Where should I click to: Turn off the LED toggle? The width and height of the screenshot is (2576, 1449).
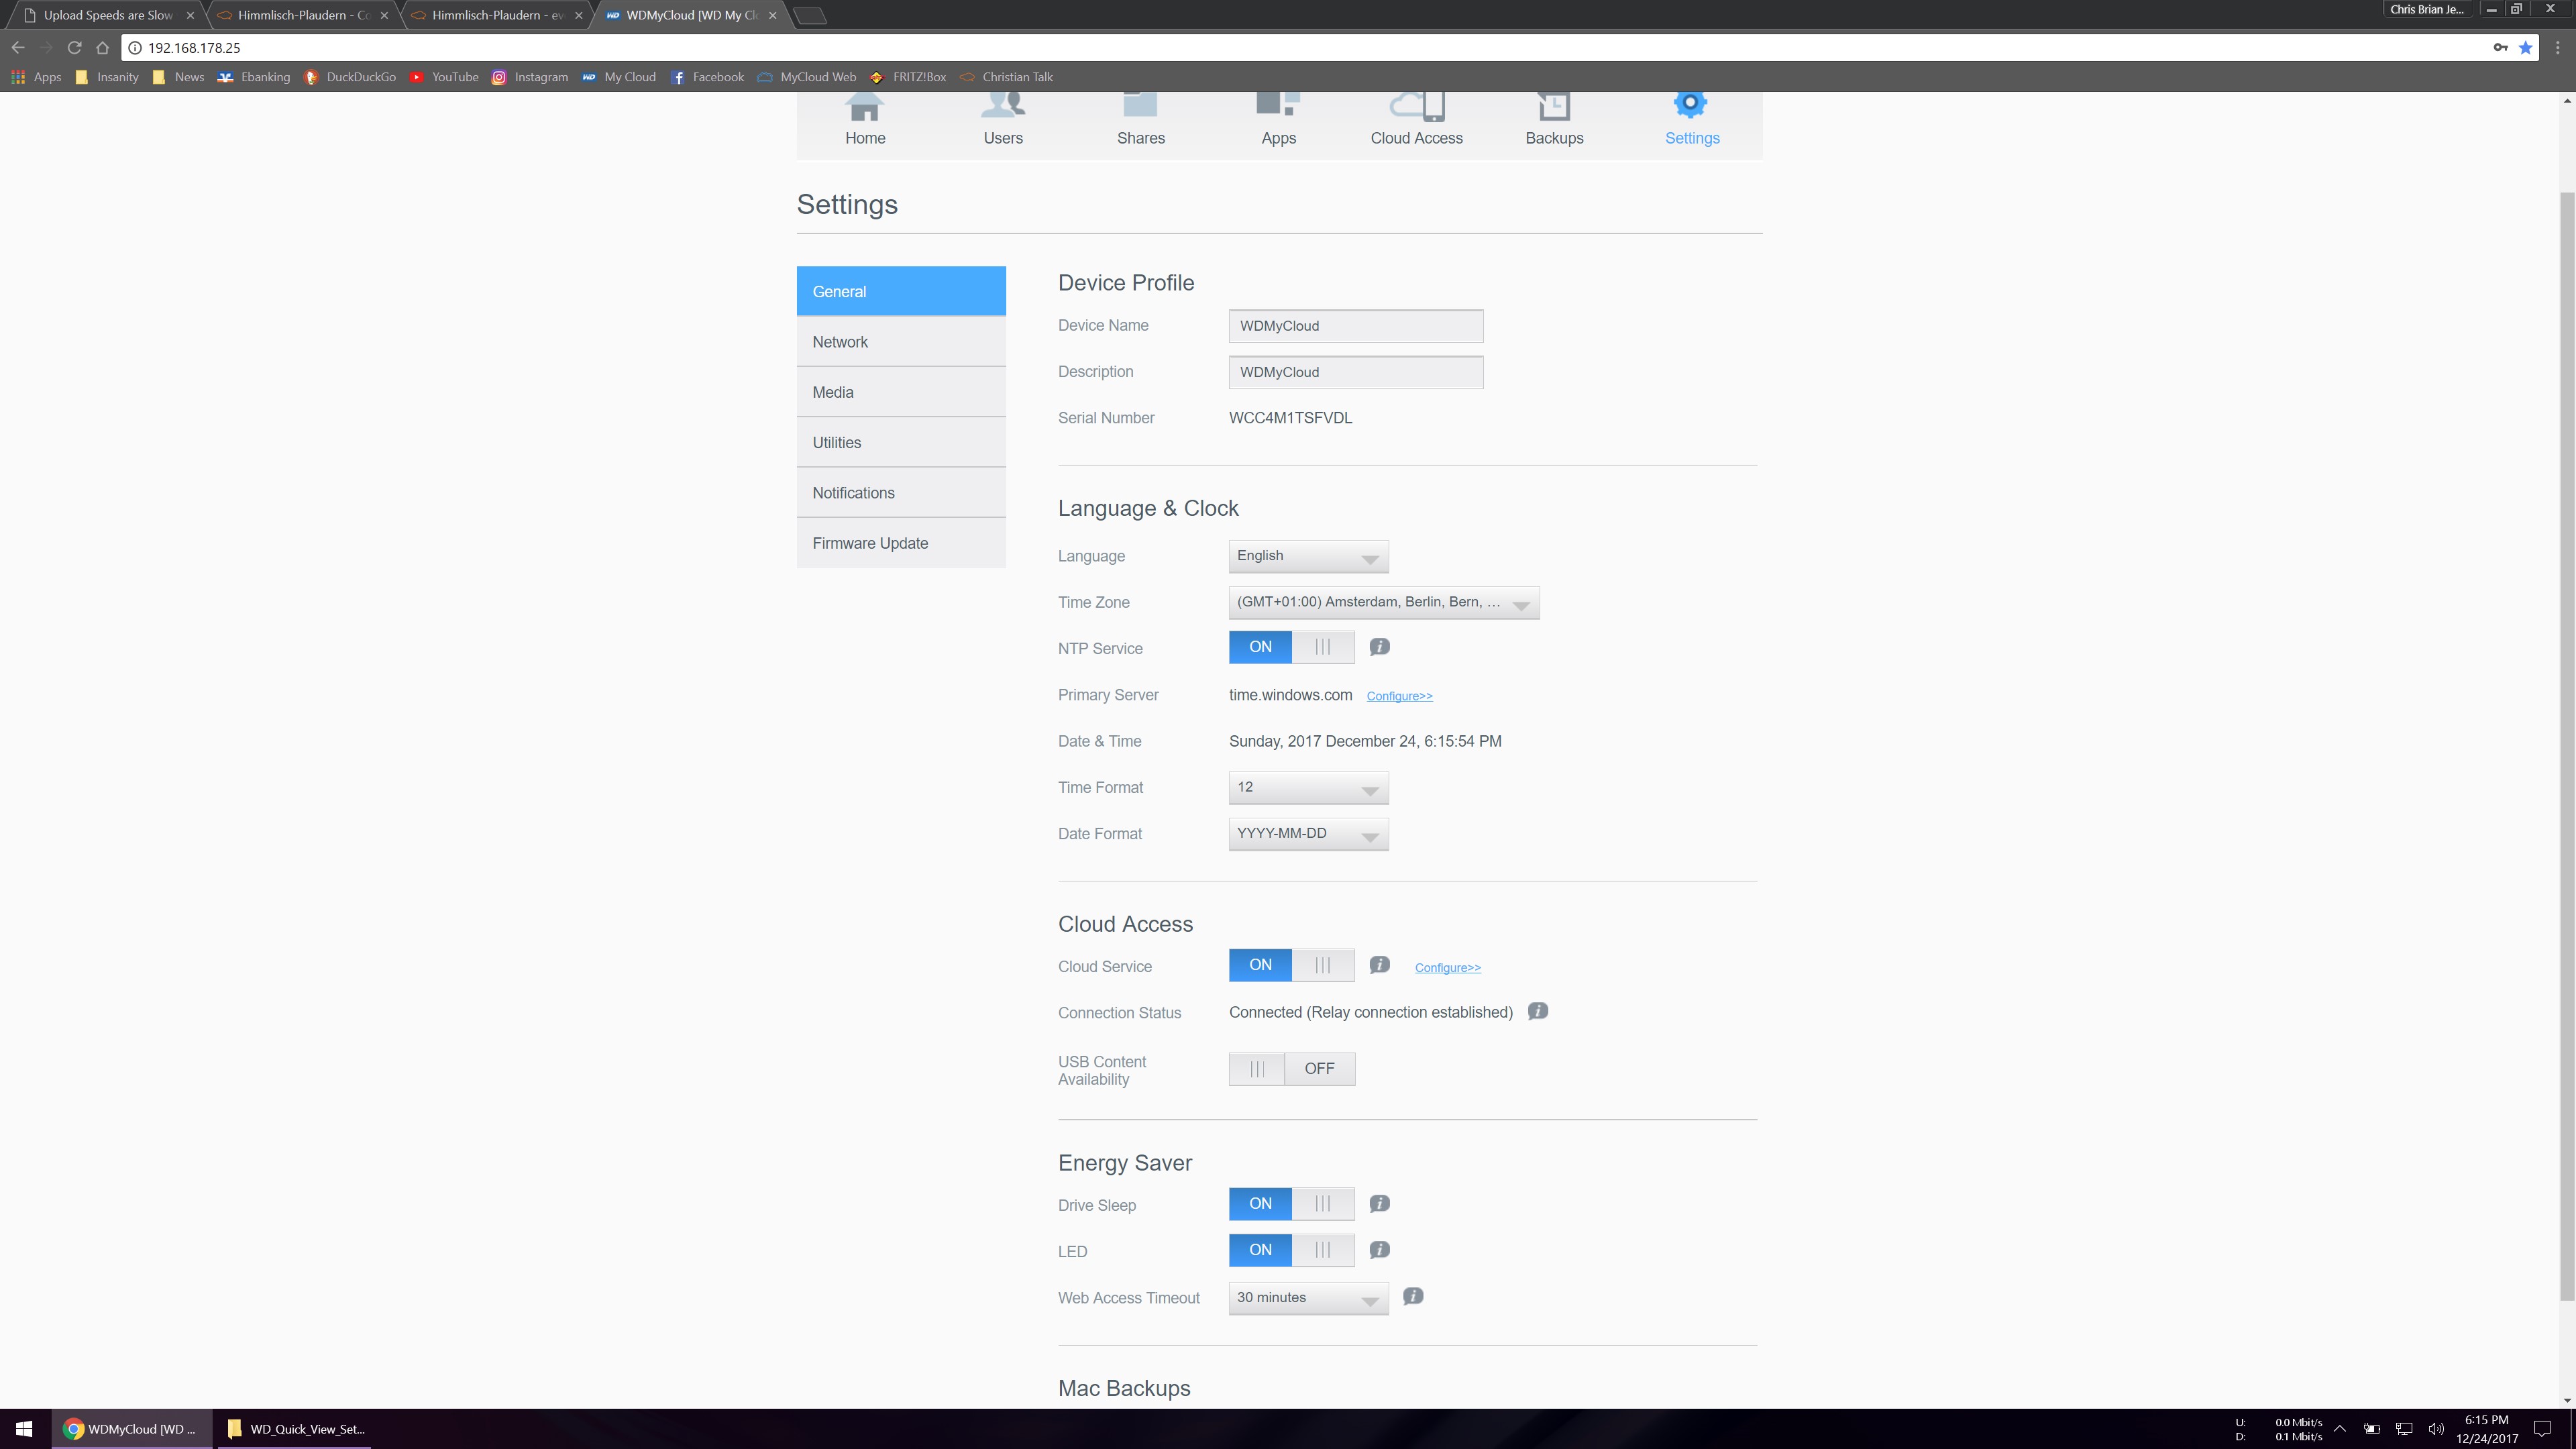coord(1291,1250)
